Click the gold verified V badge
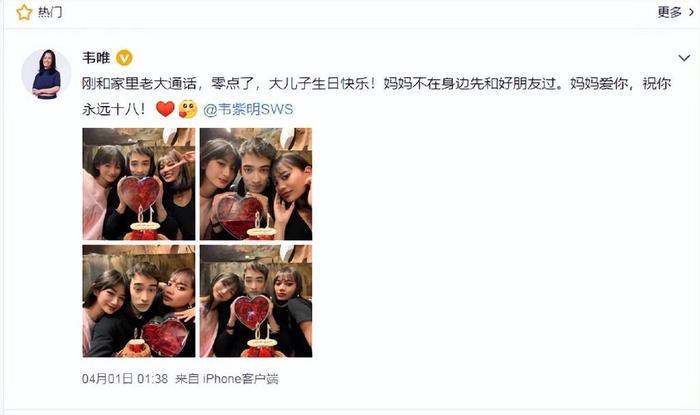Image resolution: width=700 pixels, height=415 pixels. 124,58
